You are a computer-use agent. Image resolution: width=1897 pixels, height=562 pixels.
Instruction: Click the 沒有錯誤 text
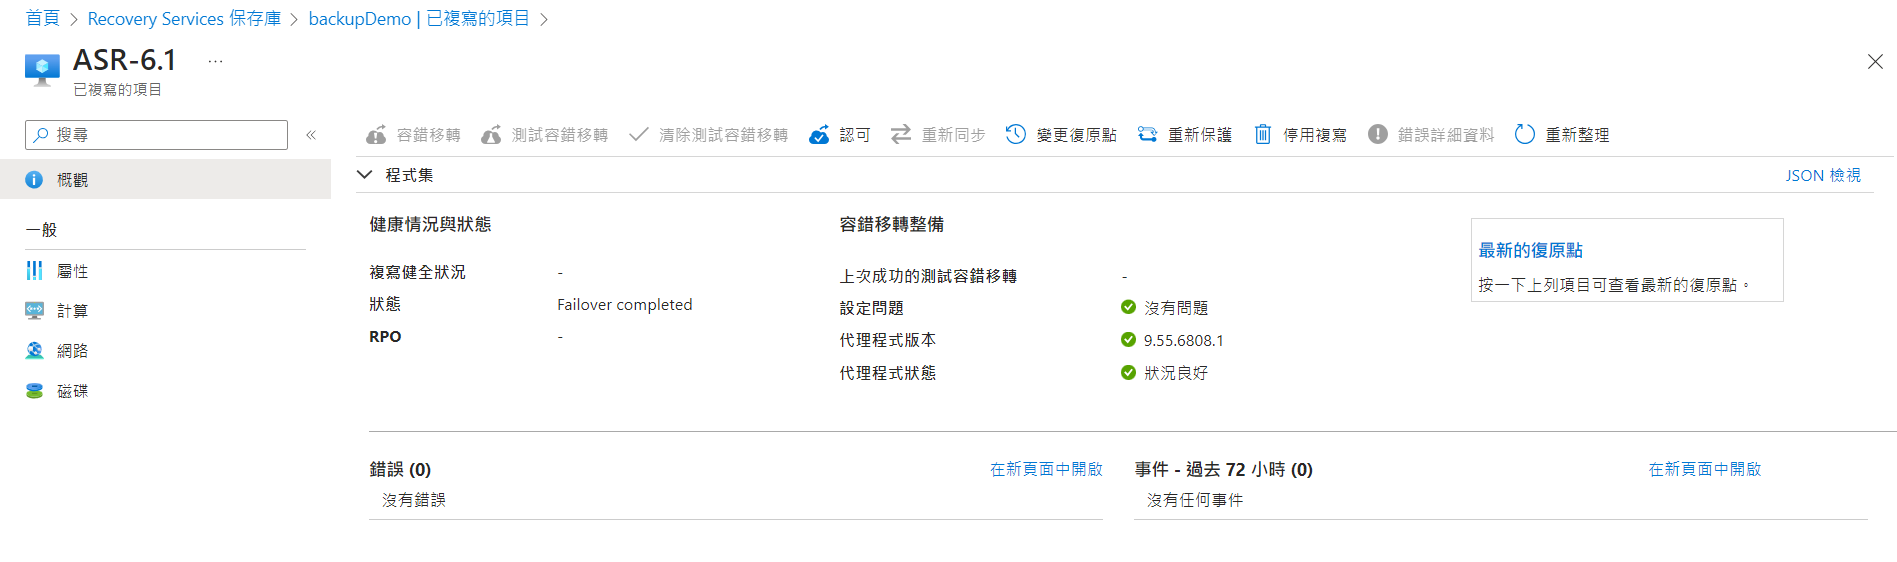tap(414, 500)
